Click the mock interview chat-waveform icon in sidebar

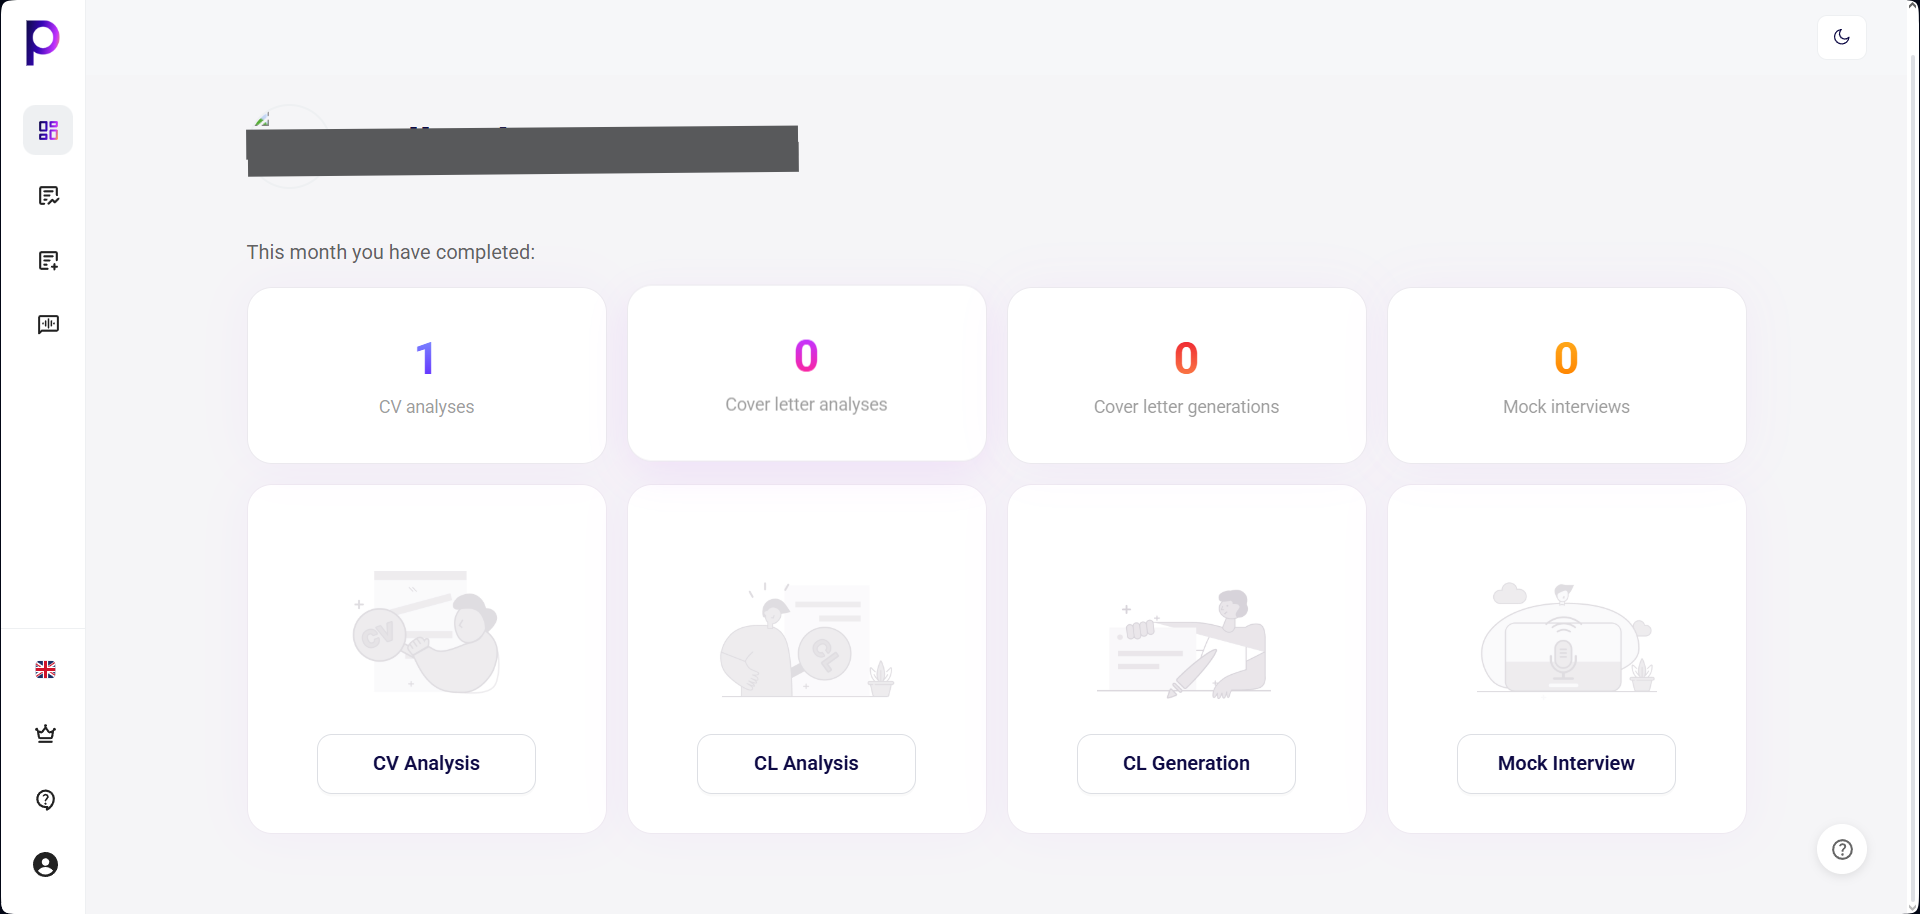pyautogui.click(x=47, y=324)
